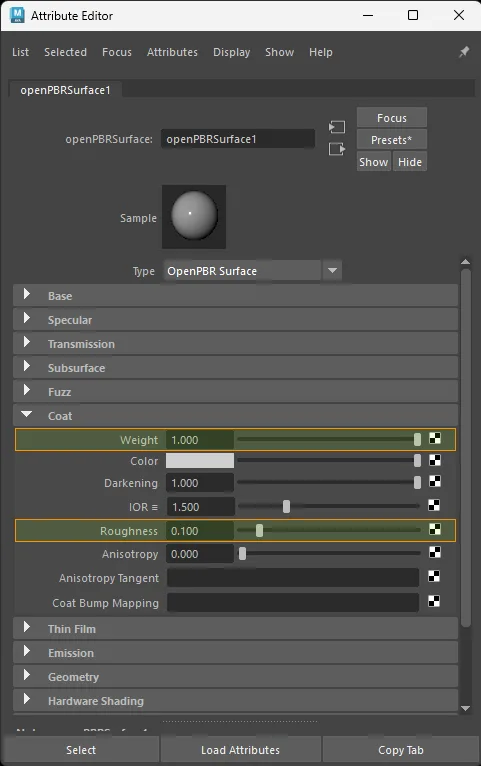Image resolution: width=481 pixels, height=766 pixels.
Task: Click the IOR slider handle
Action: 286,506
